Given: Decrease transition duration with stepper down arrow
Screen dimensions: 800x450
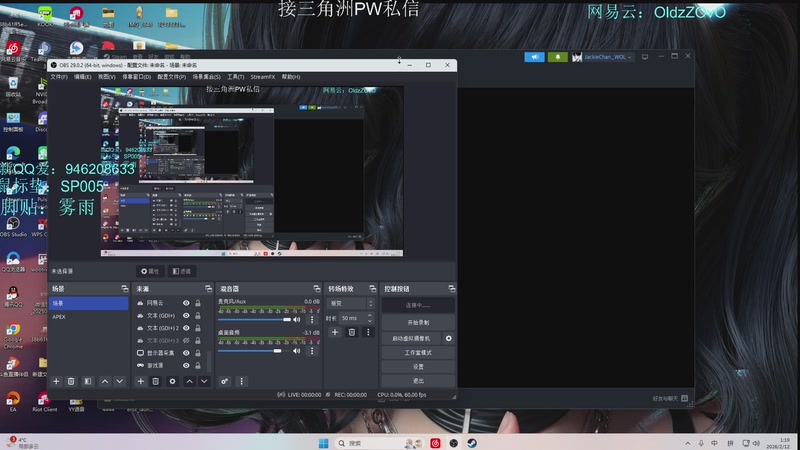Looking at the screenshot, I should pyautogui.click(x=370, y=321).
